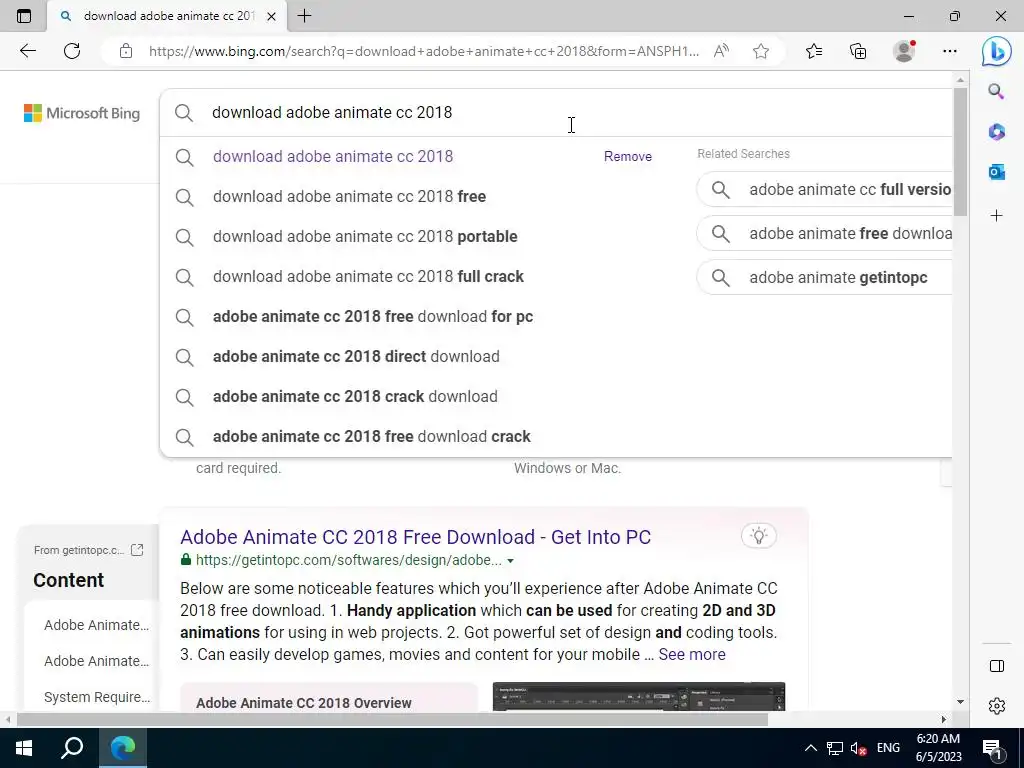Image resolution: width=1024 pixels, height=768 pixels.
Task: Open Microsoft 365 sidebar icon
Action: (x=996, y=132)
